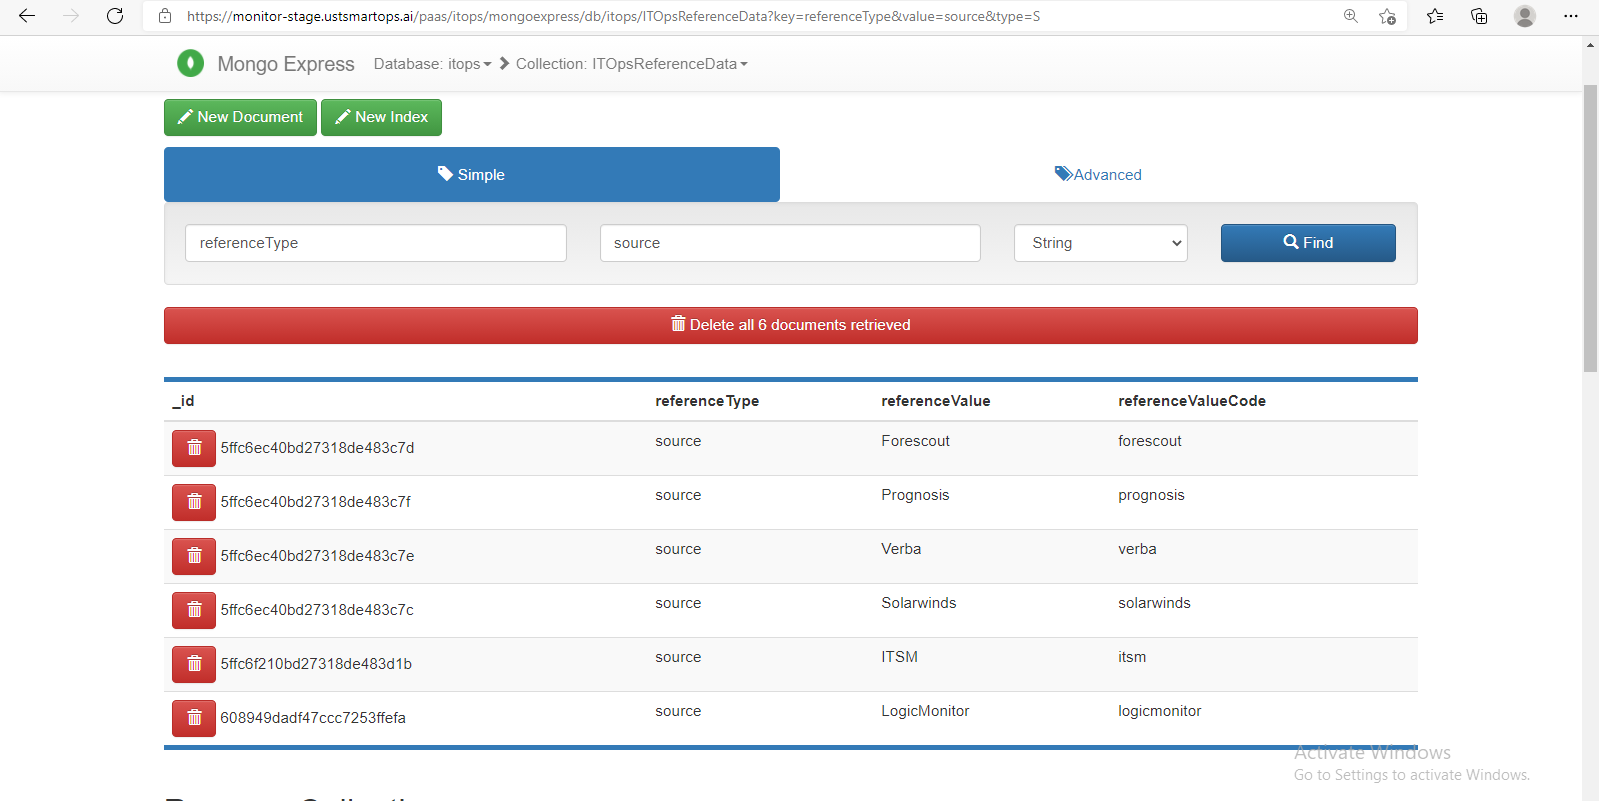Reload the page with the refresh icon
The height and width of the screenshot is (801, 1599).
click(115, 16)
